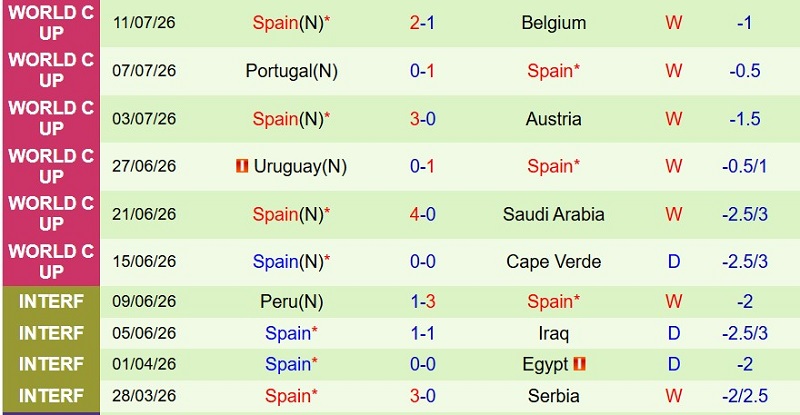Image resolution: width=800 pixels, height=415 pixels.
Task: Click the INTERF label for 28/03/26 match
Action: 51,396
